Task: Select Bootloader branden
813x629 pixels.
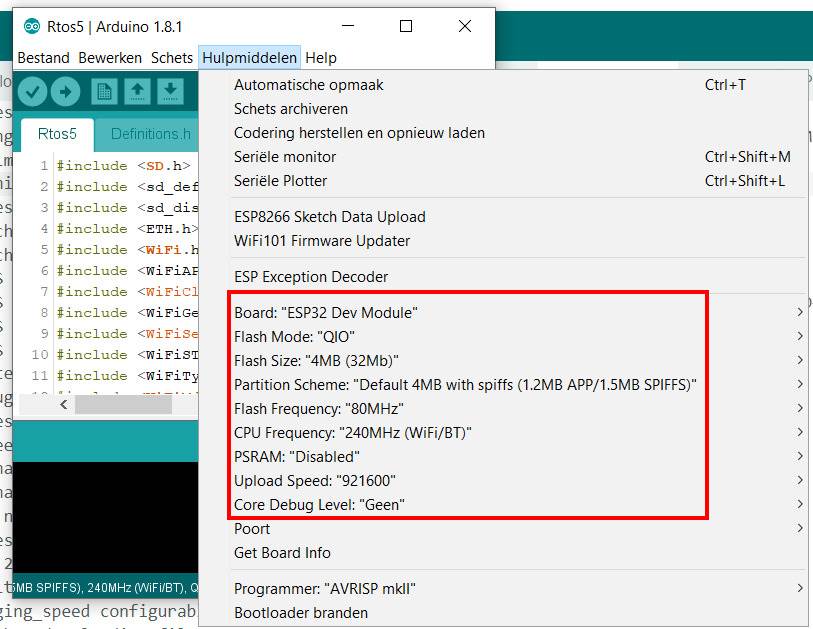Action: (x=301, y=613)
